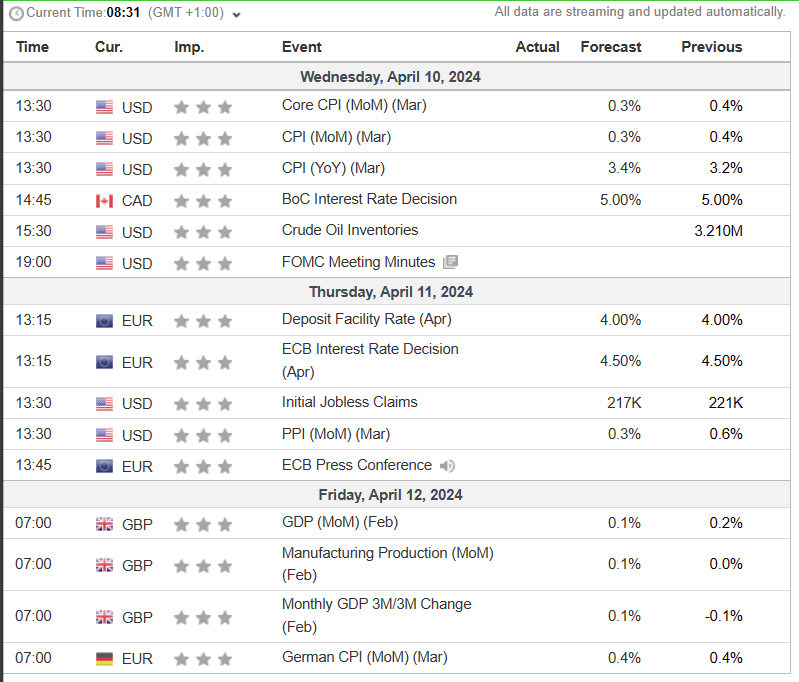Click the Imp. column header

188,47
